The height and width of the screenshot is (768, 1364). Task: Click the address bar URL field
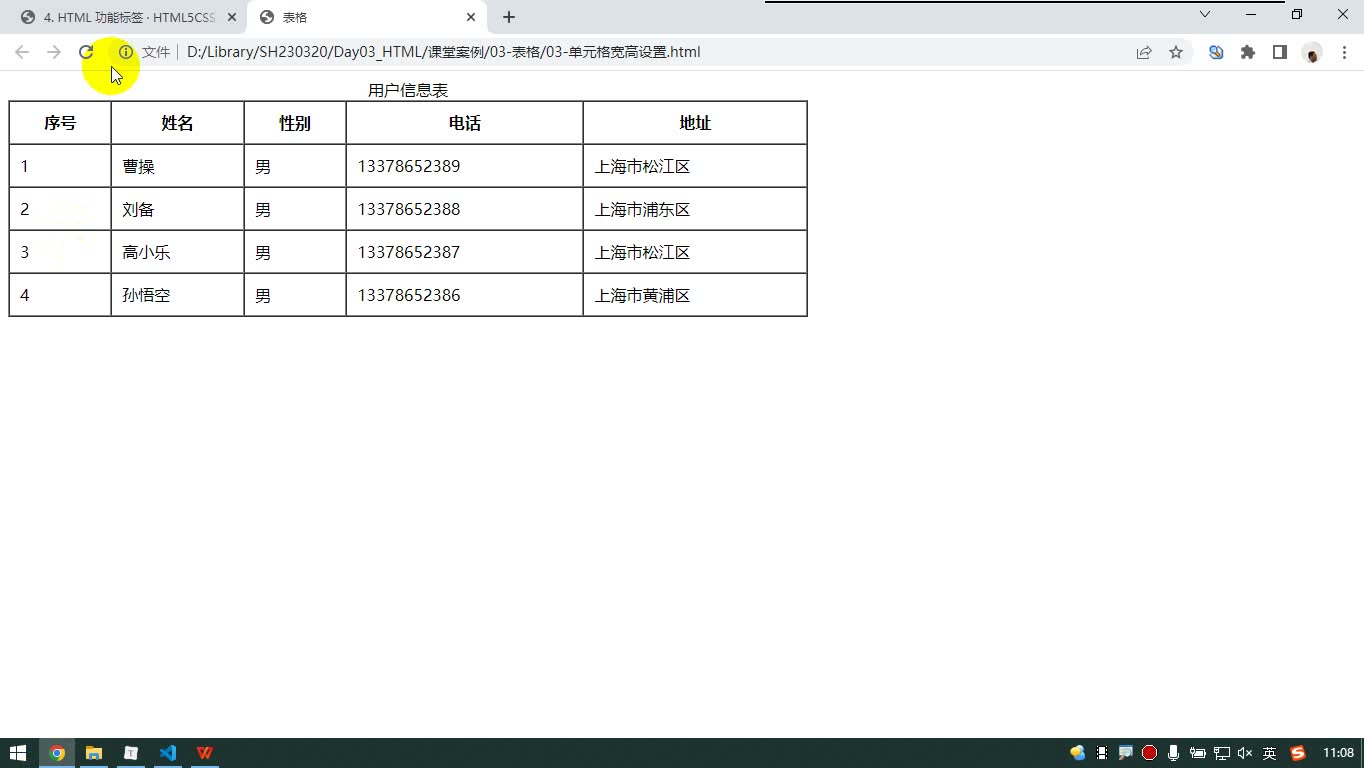[650, 52]
